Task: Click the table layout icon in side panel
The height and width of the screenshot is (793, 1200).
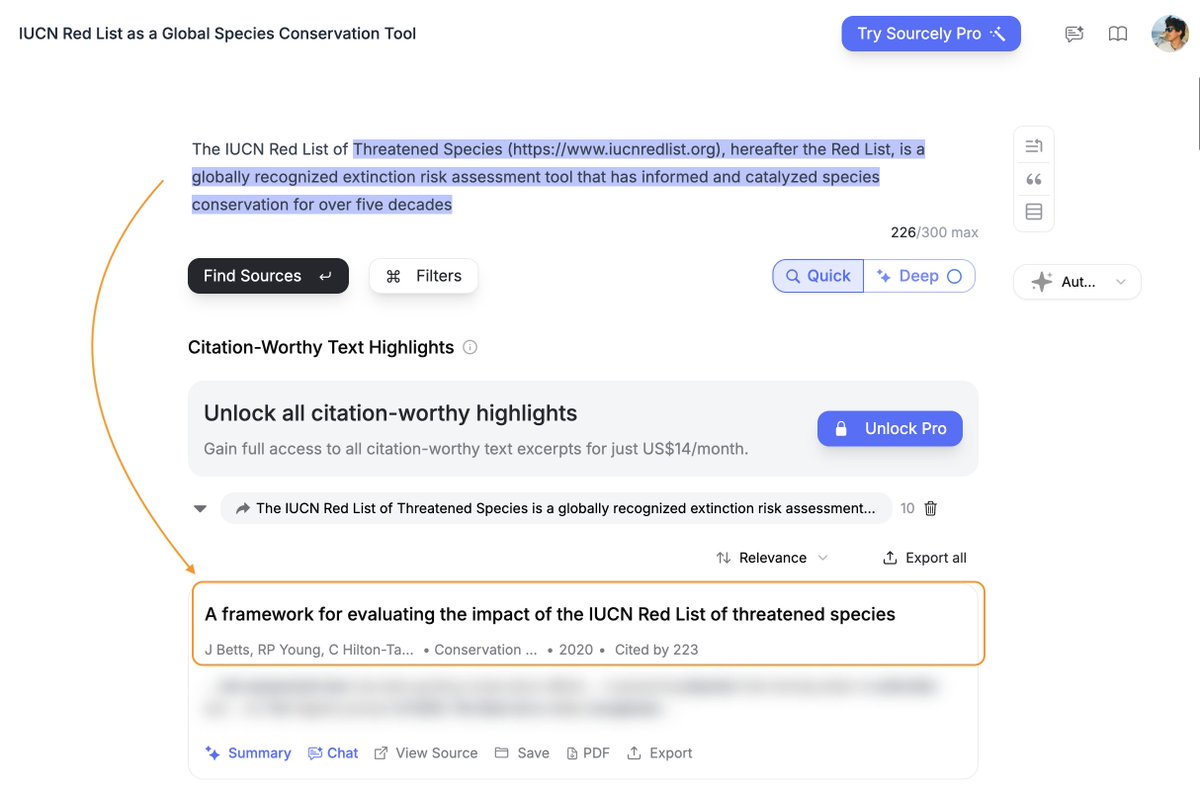Action: 1034,212
